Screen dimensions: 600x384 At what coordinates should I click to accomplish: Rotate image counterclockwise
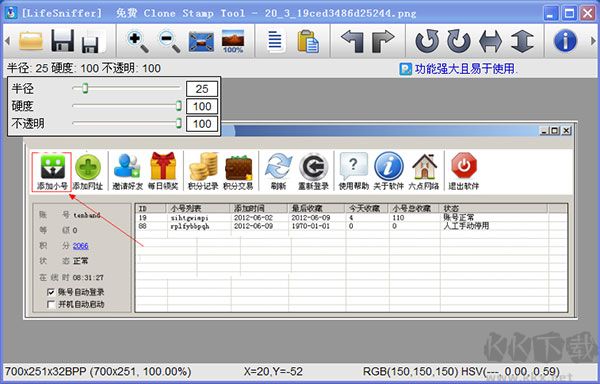click(427, 41)
